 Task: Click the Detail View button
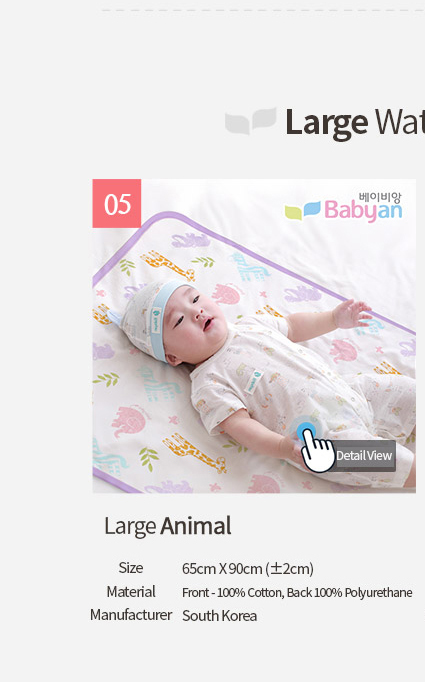point(364,456)
